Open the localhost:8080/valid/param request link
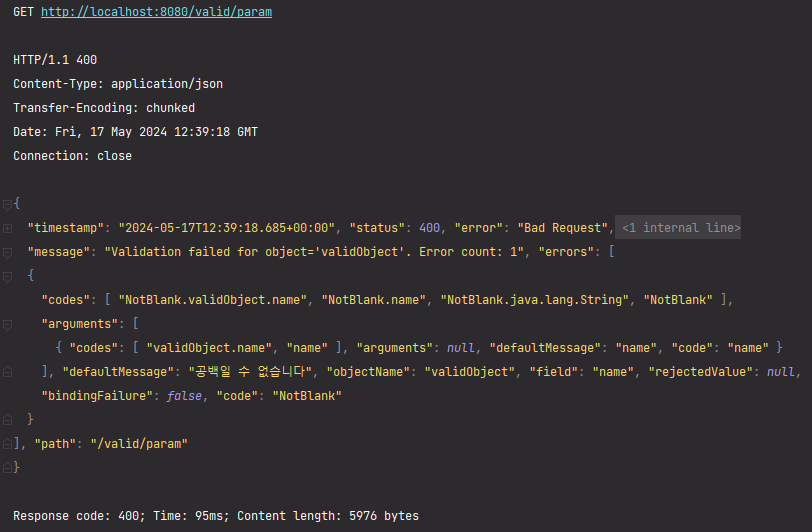 click(x=156, y=12)
